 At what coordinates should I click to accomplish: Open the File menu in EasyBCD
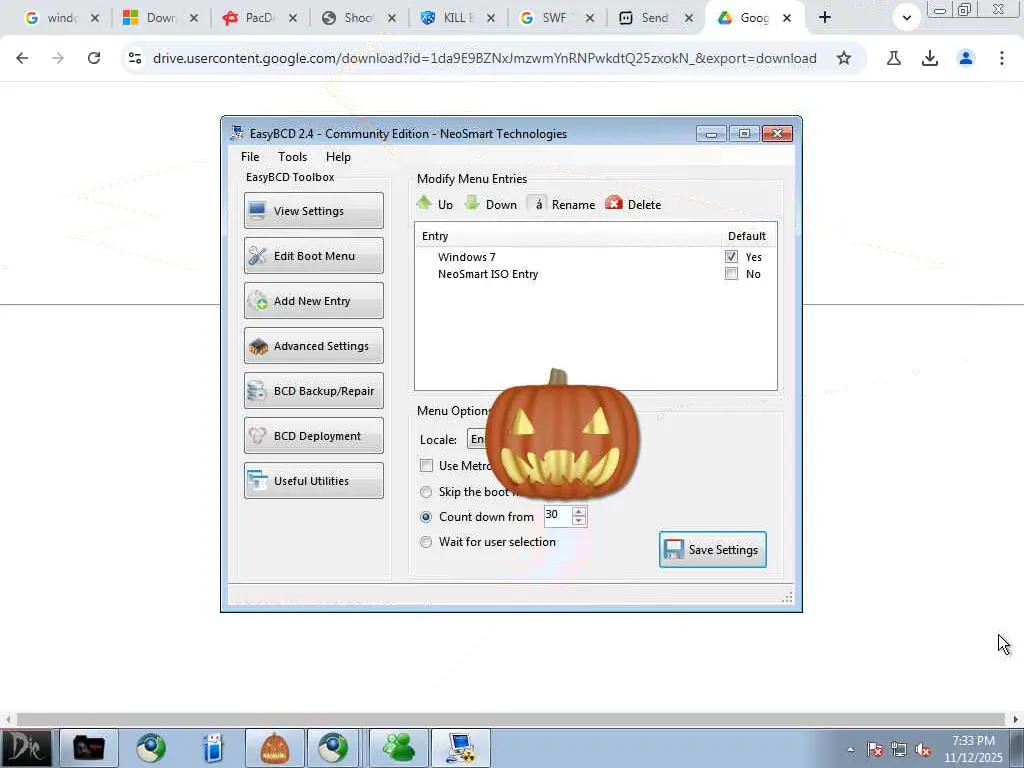tap(249, 157)
